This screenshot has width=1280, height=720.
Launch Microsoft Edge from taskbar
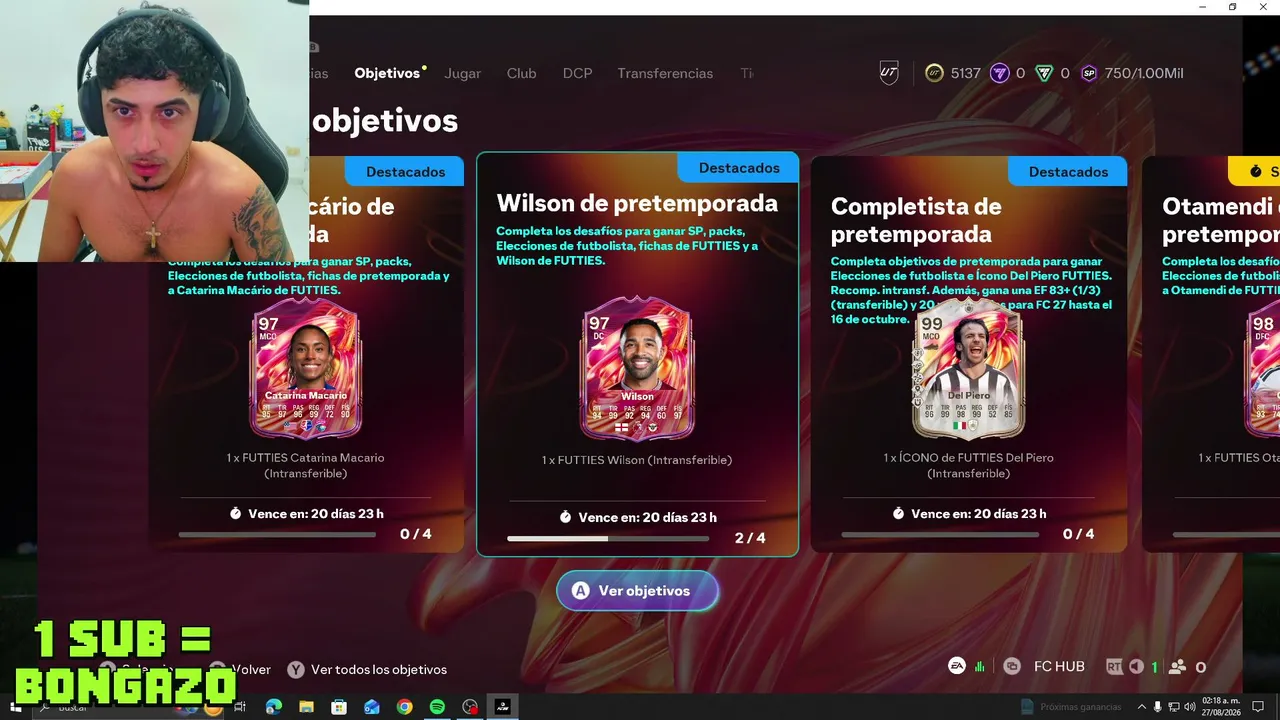tap(274, 707)
